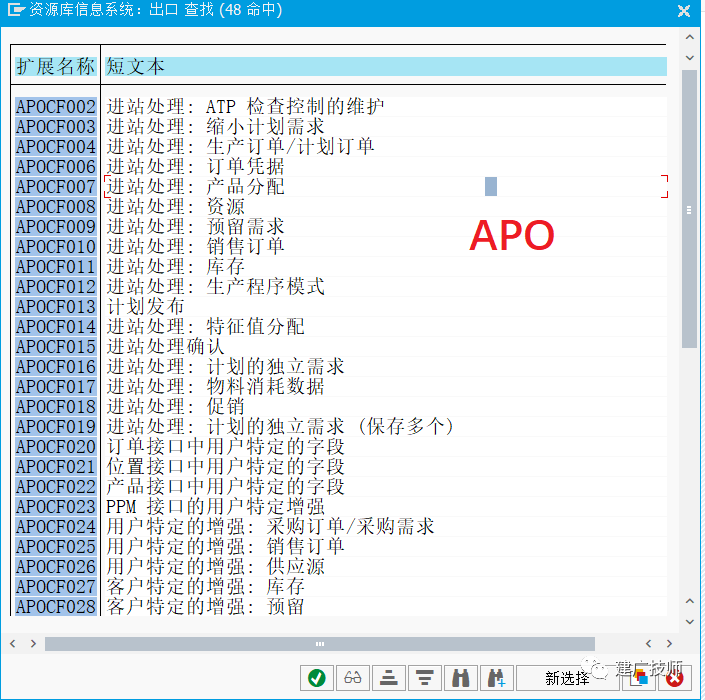Select exit name APOCF002
The image size is (705, 700).
tap(56, 107)
